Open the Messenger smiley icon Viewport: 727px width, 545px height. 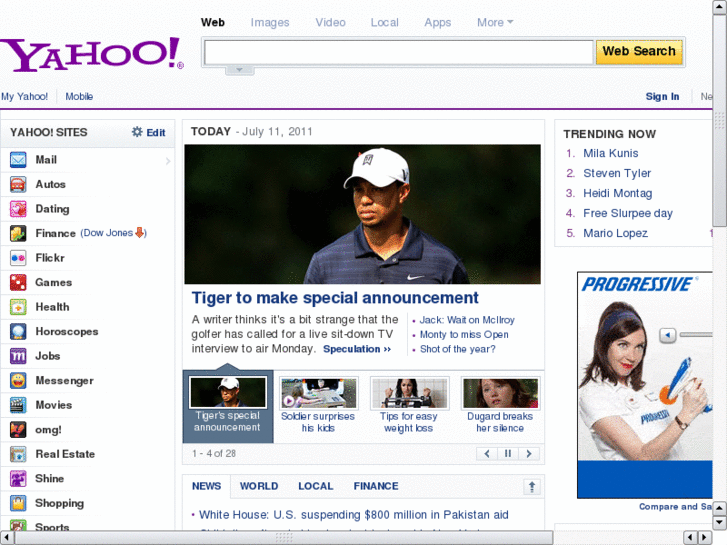(x=18, y=381)
